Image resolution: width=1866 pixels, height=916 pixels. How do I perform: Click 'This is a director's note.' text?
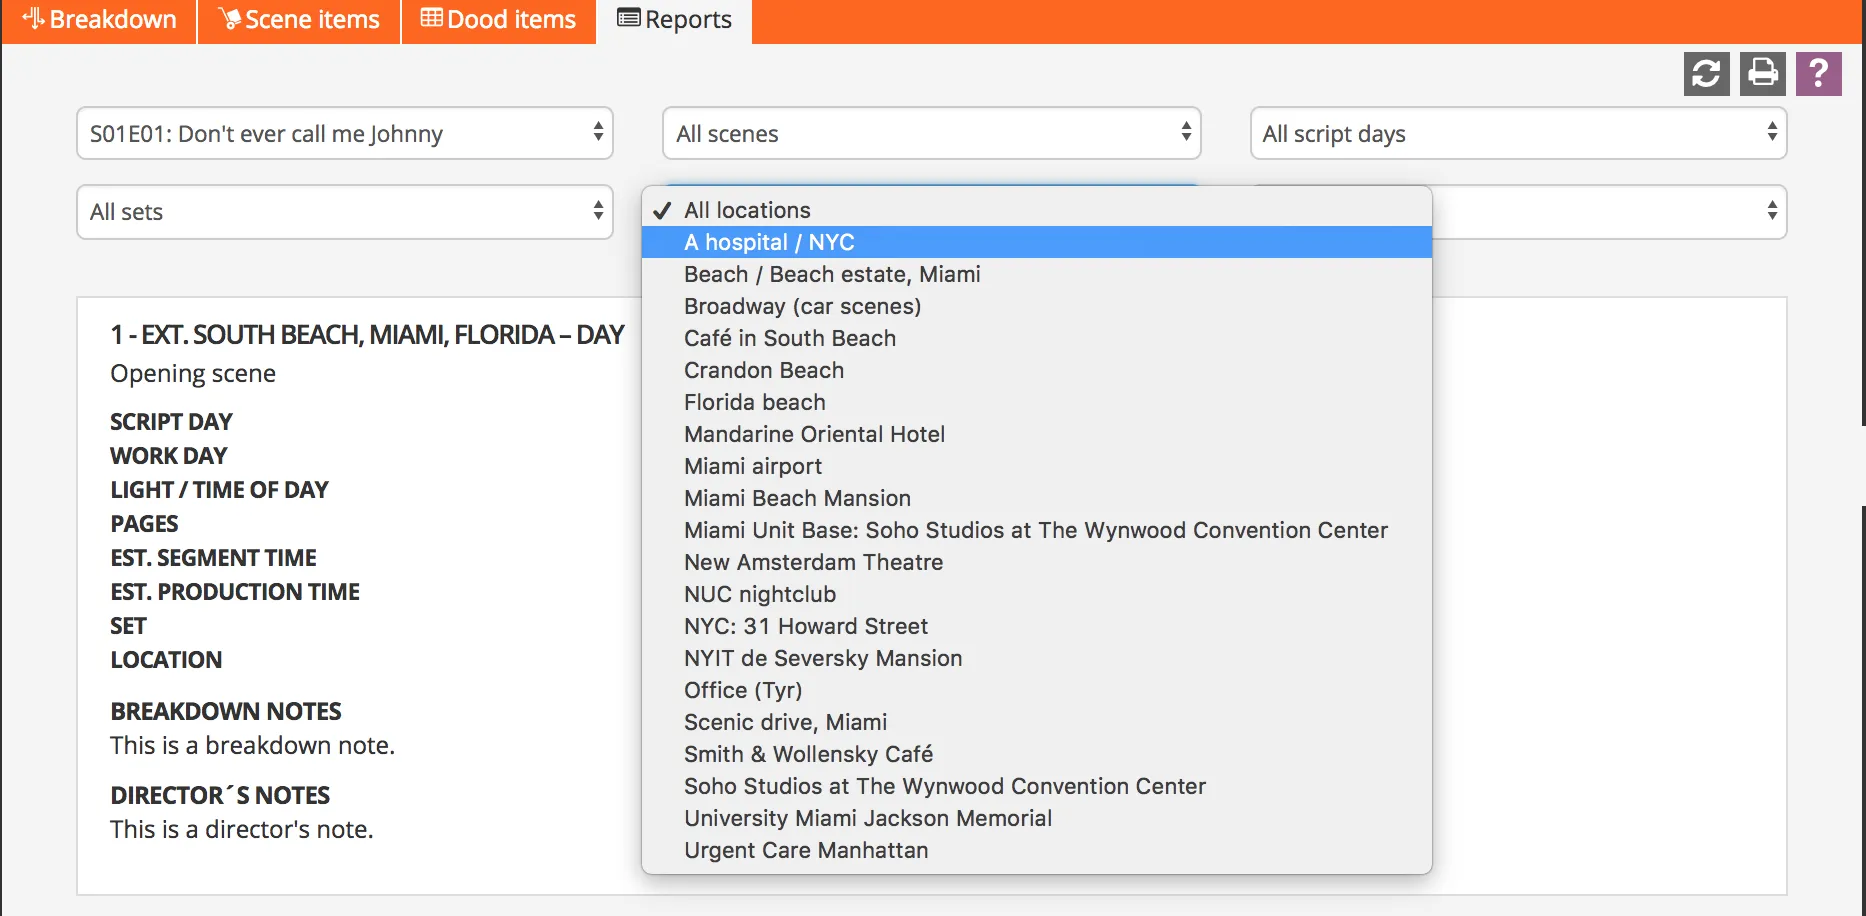click(x=241, y=830)
